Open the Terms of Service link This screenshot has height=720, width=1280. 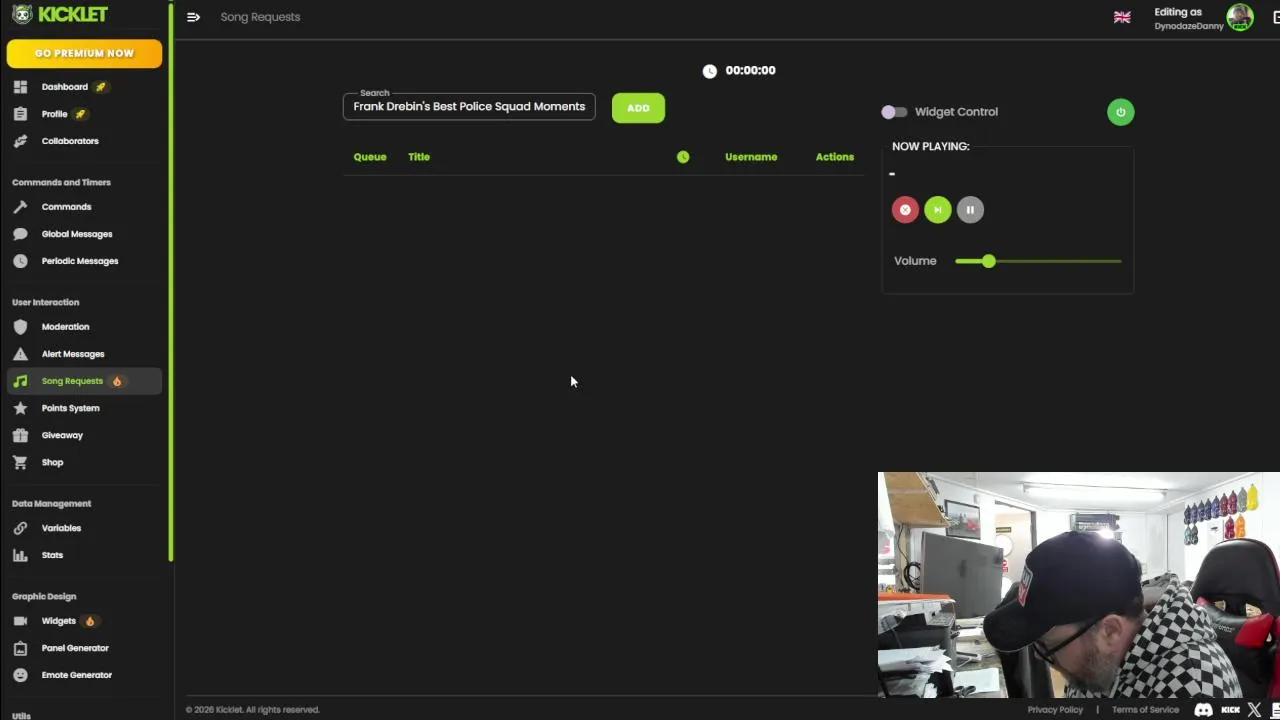coord(1145,710)
